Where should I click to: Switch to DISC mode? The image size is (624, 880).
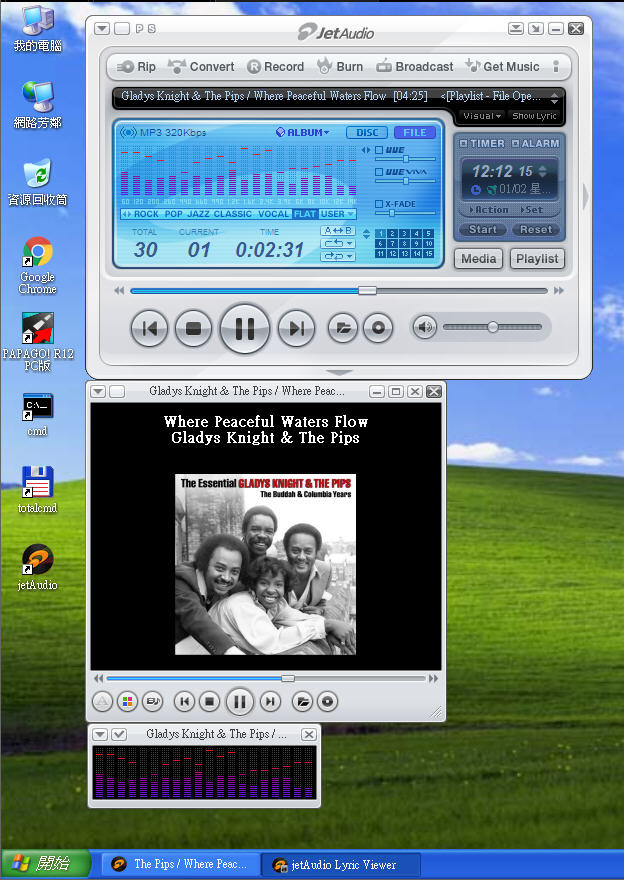pyautogui.click(x=367, y=132)
